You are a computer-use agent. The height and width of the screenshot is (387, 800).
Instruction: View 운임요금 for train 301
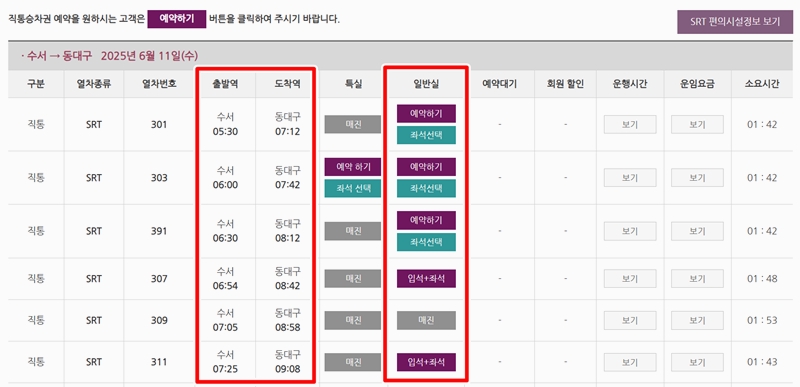[x=697, y=124]
